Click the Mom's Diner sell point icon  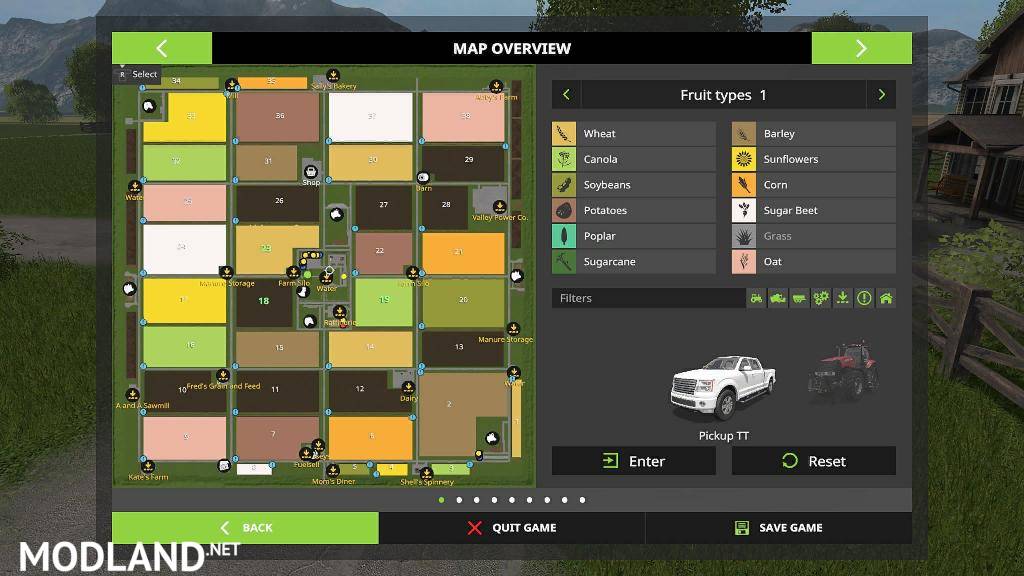point(332,470)
